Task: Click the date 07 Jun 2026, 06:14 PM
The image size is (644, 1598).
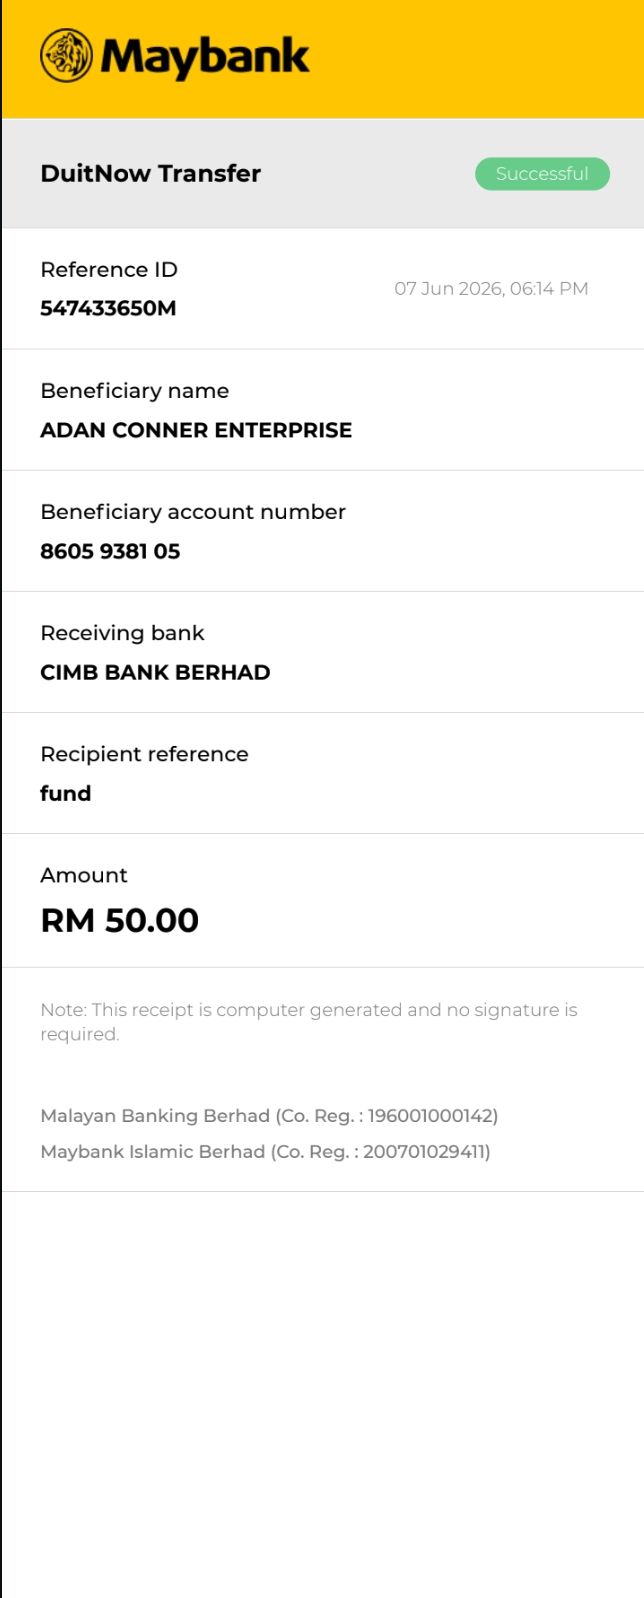Action: pyautogui.click(x=491, y=288)
